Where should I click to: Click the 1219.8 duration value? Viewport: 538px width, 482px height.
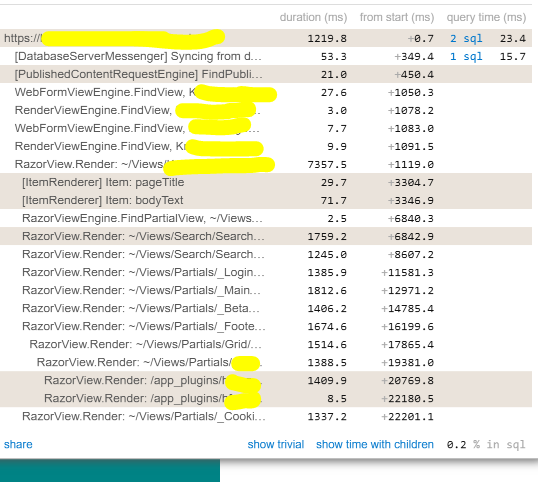327,38
